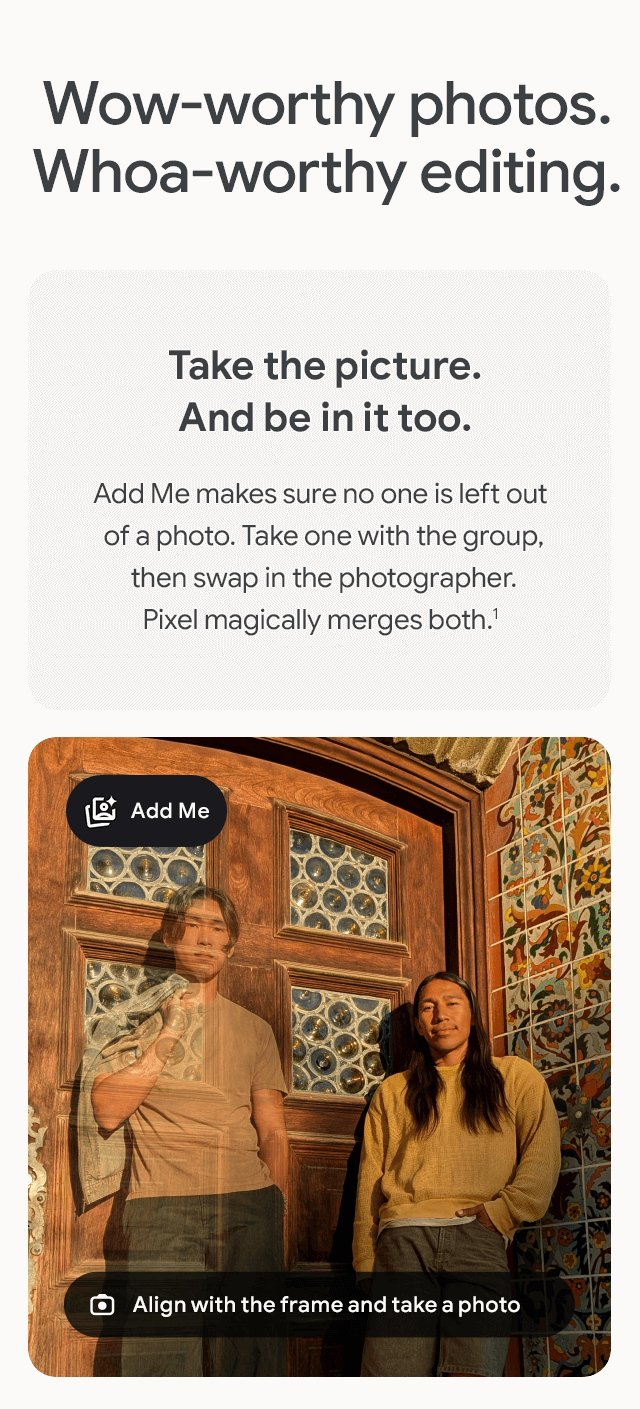Viewport: 640px width, 1409px height.
Task: Click the "Add Me makes sure" paragraph line
Action: click(x=320, y=494)
